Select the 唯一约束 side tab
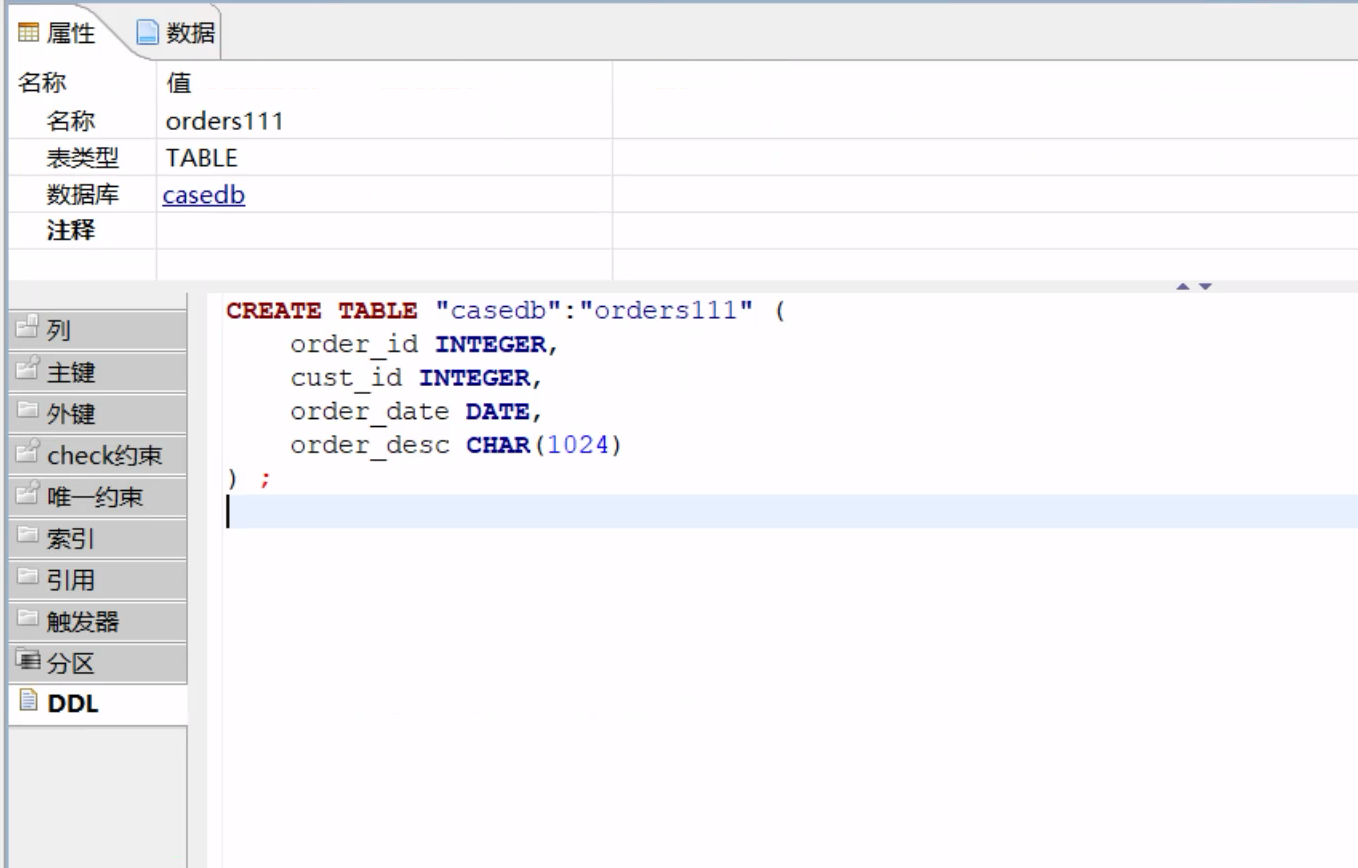The height and width of the screenshot is (868, 1358). point(97,497)
